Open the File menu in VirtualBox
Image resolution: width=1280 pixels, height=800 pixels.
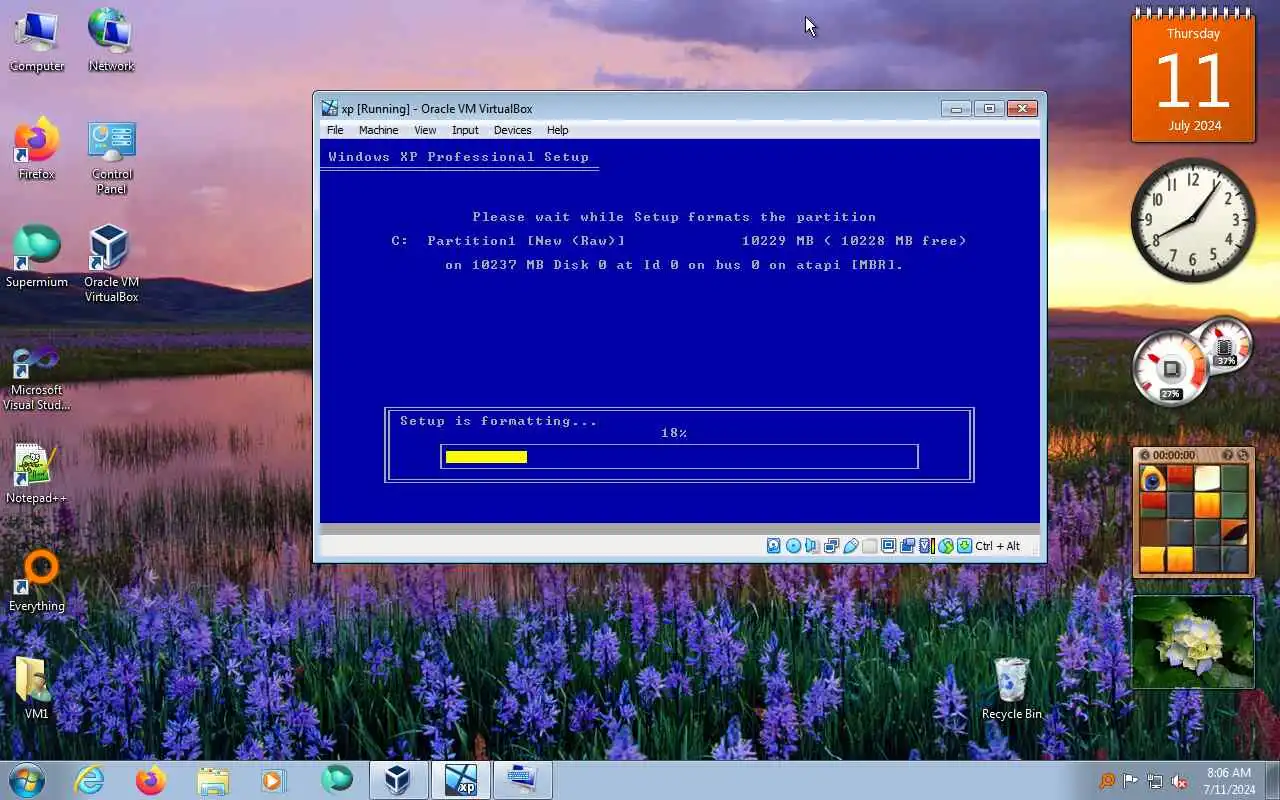click(x=335, y=130)
